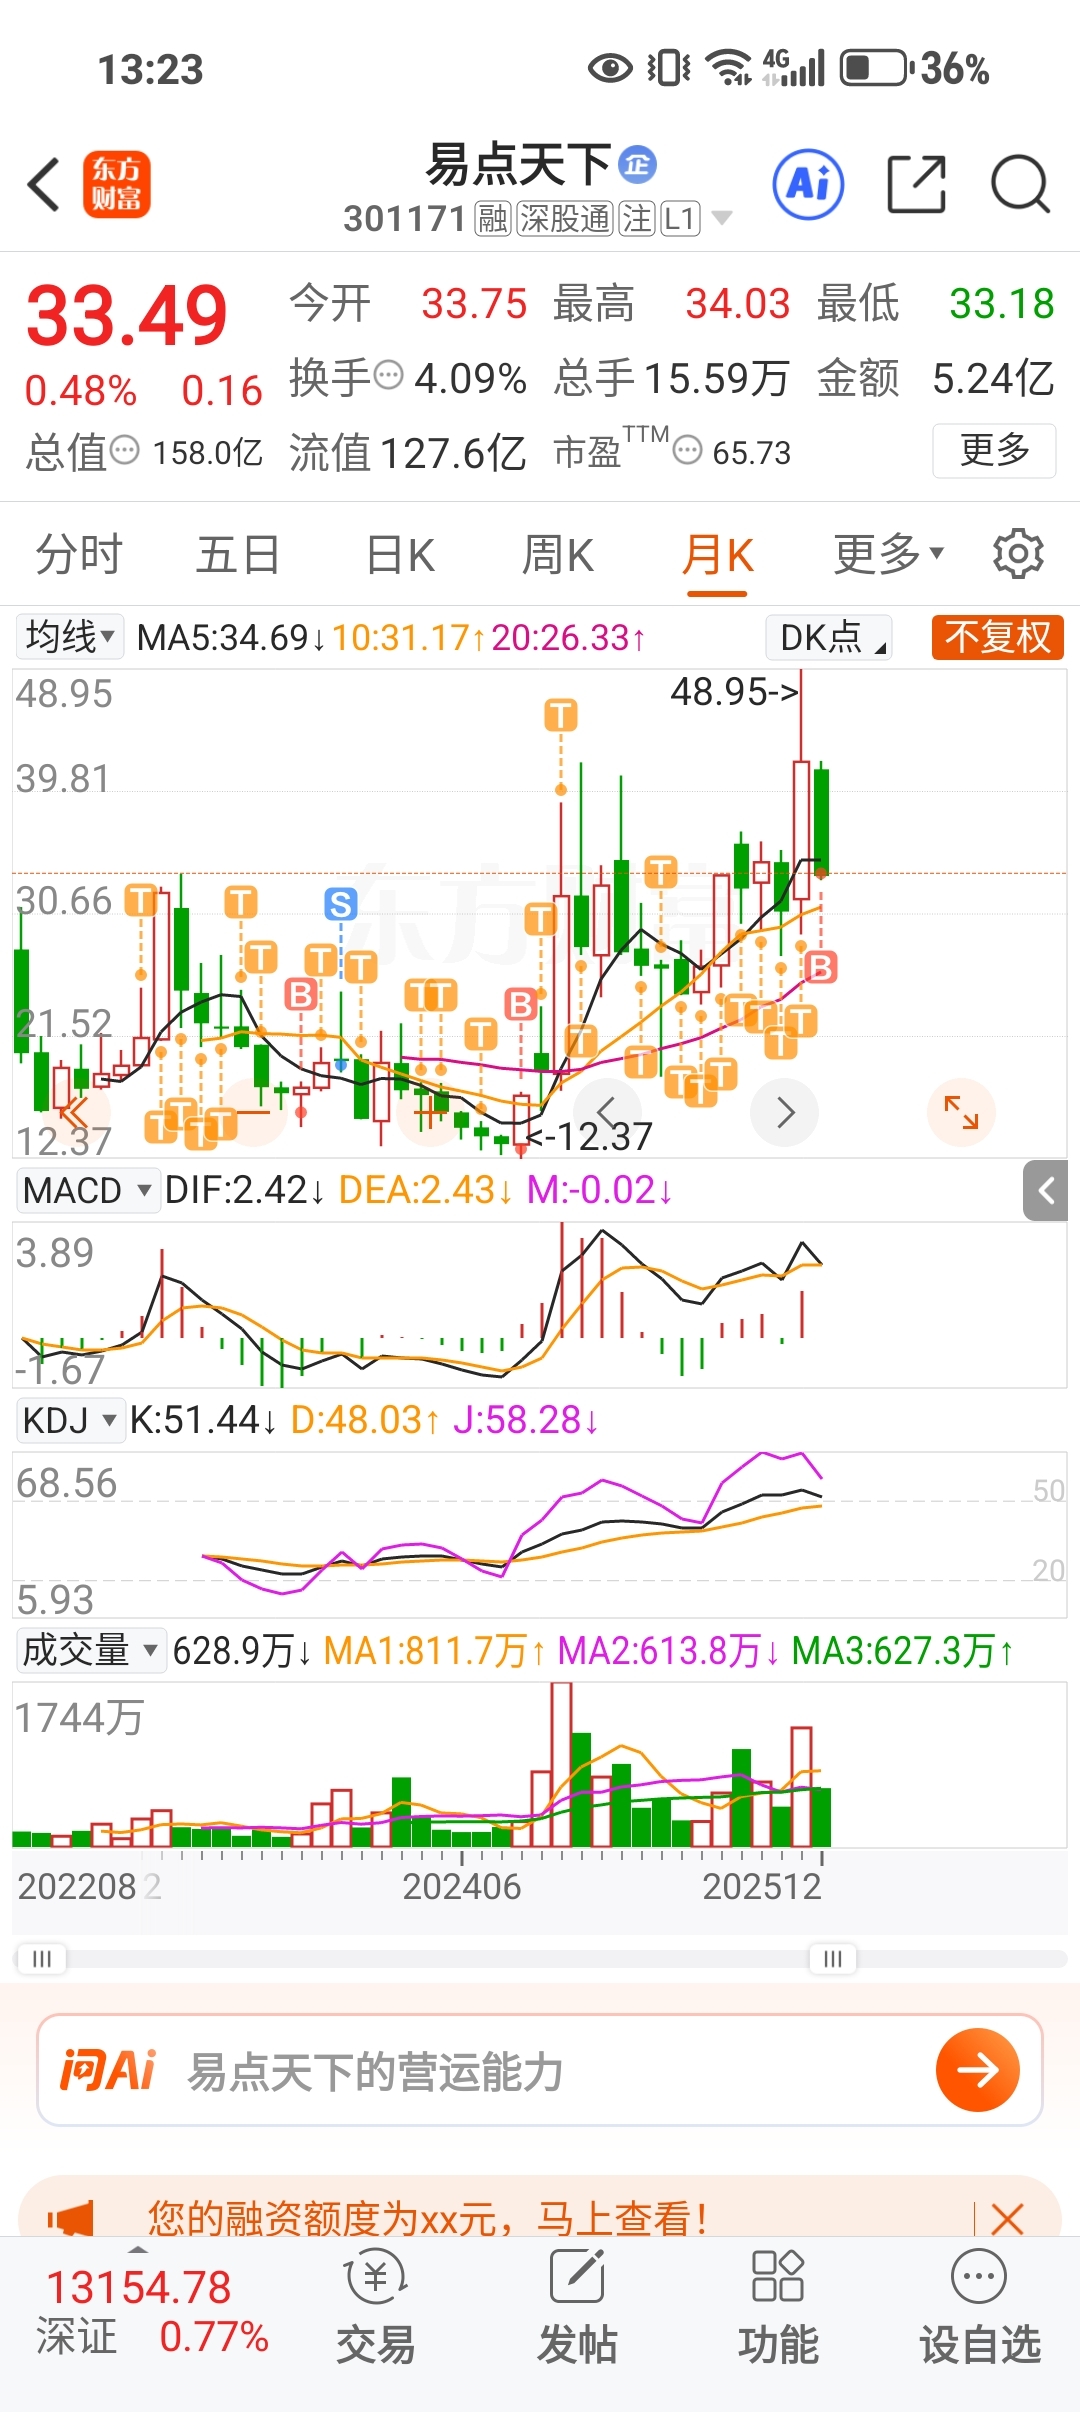Screen dimensions: 1080x2412
Task: Switch to the 分时 tab
Action: click(78, 554)
